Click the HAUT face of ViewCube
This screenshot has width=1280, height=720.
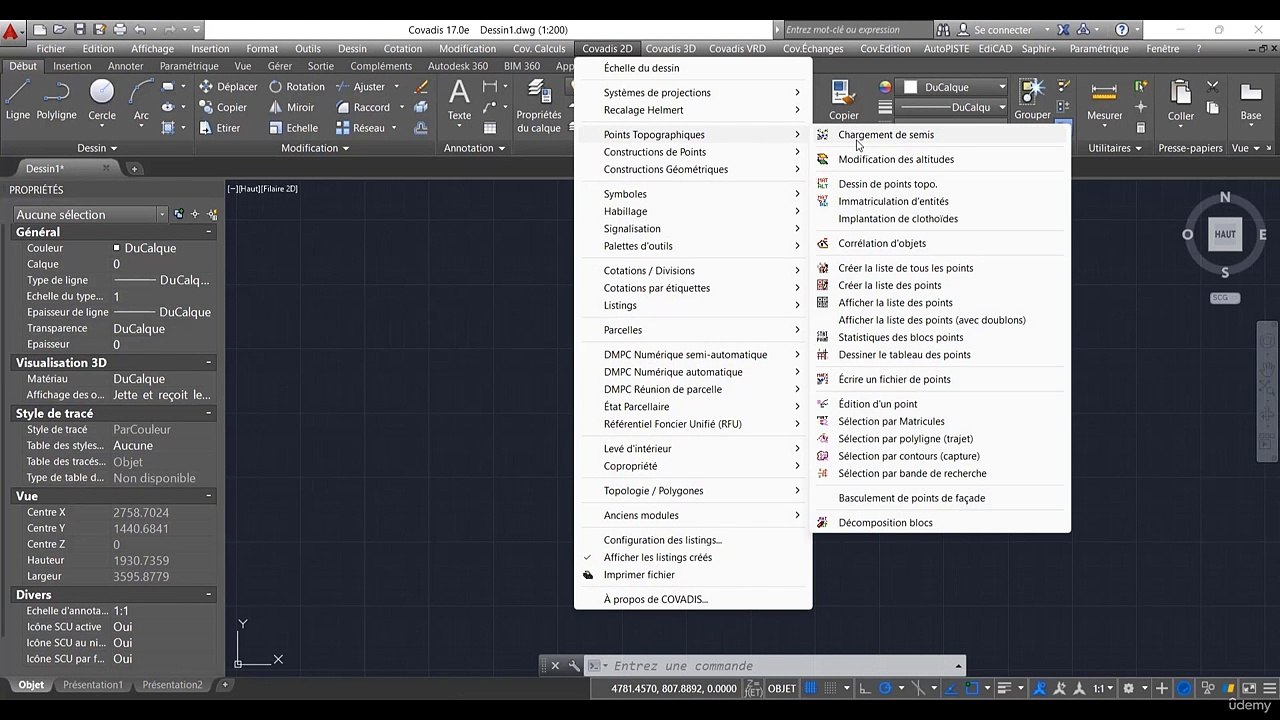(x=1225, y=234)
